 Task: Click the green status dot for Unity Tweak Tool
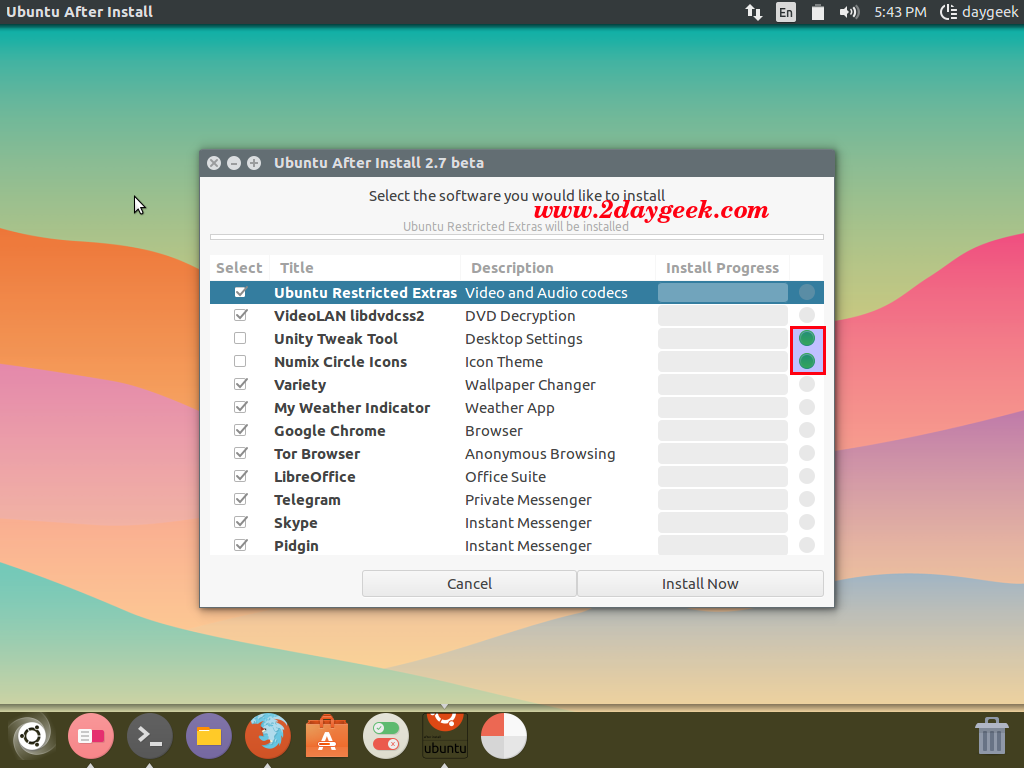[x=807, y=338]
